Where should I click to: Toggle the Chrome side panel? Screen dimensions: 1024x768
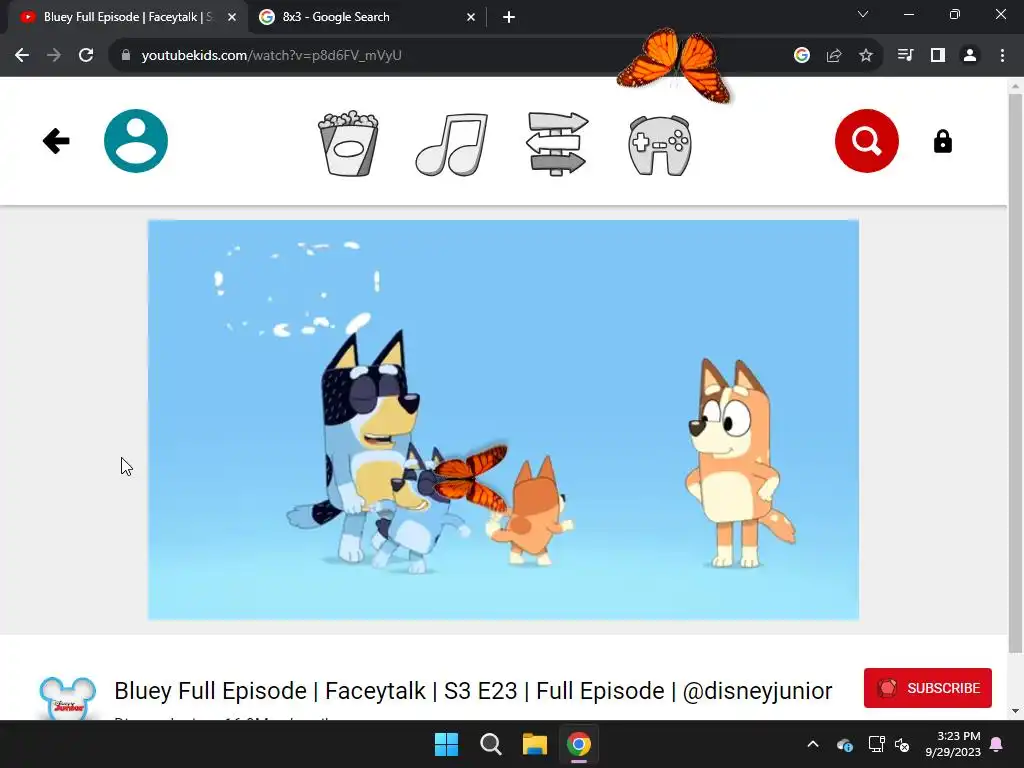[x=938, y=56]
